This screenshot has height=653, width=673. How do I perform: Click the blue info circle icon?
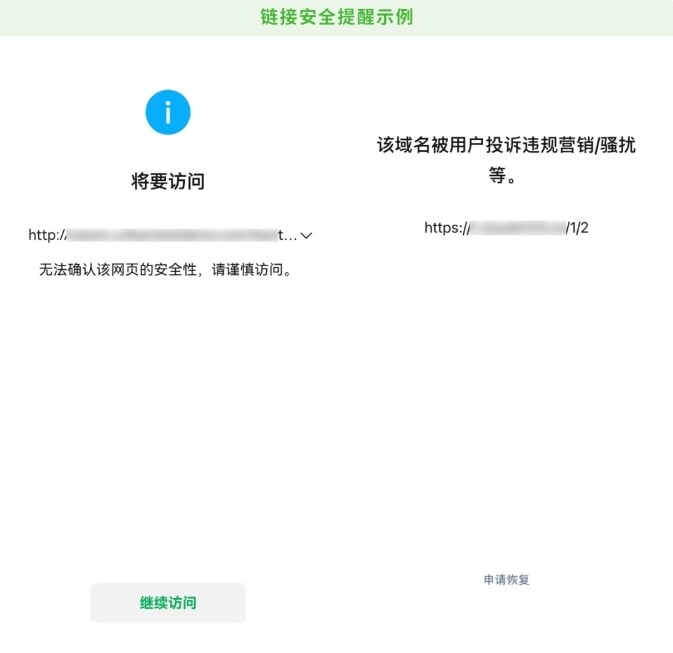pos(168,112)
